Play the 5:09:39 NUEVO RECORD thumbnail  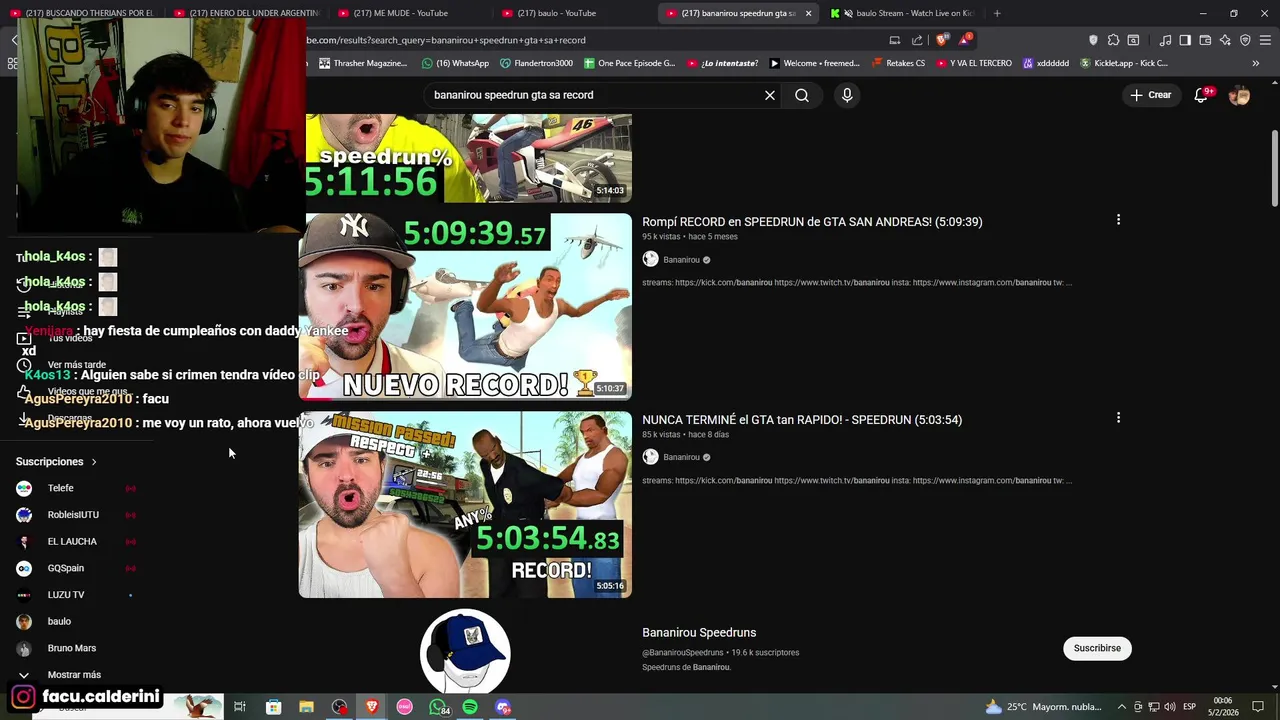point(465,306)
